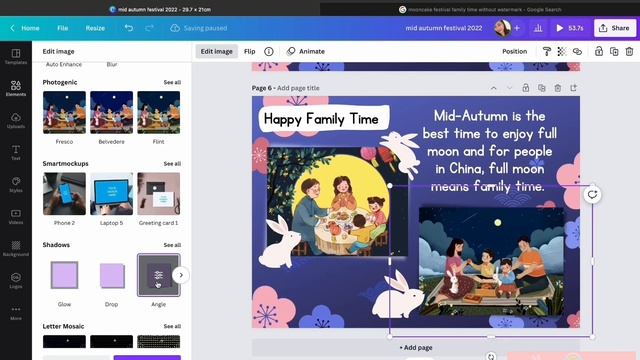Delete the selected element with trash icon
Viewport: 640px width, 360px height.
[629, 51]
